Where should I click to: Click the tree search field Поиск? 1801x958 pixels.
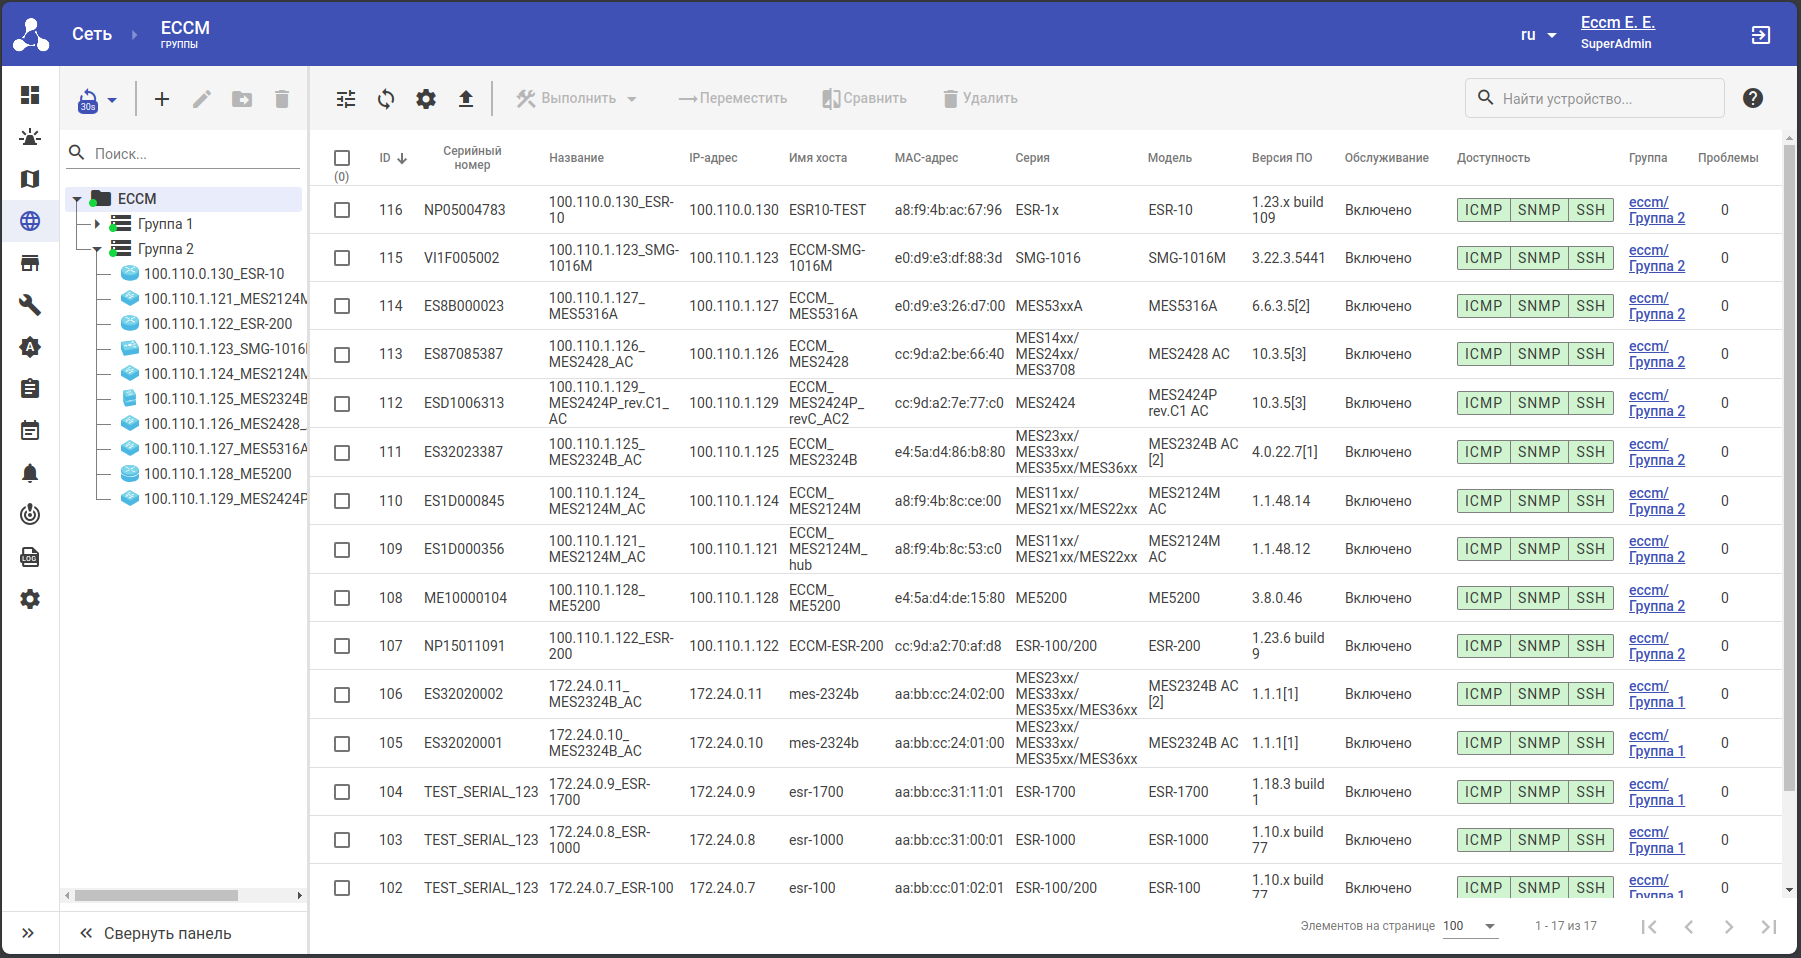[184, 153]
